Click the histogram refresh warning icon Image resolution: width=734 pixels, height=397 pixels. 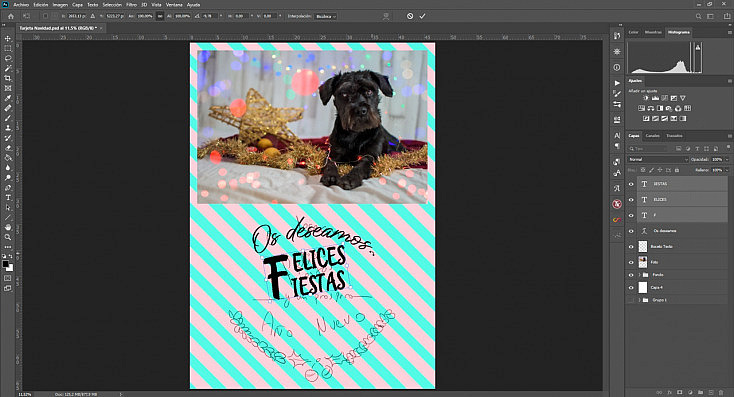point(698,47)
